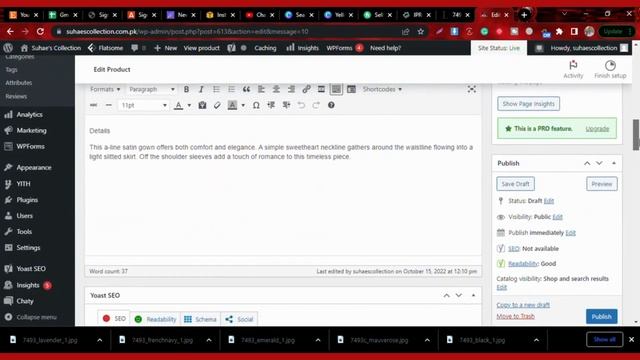Screen dimensions: 640x360
Task: Increase indent in editor
Action: click(x=286, y=105)
